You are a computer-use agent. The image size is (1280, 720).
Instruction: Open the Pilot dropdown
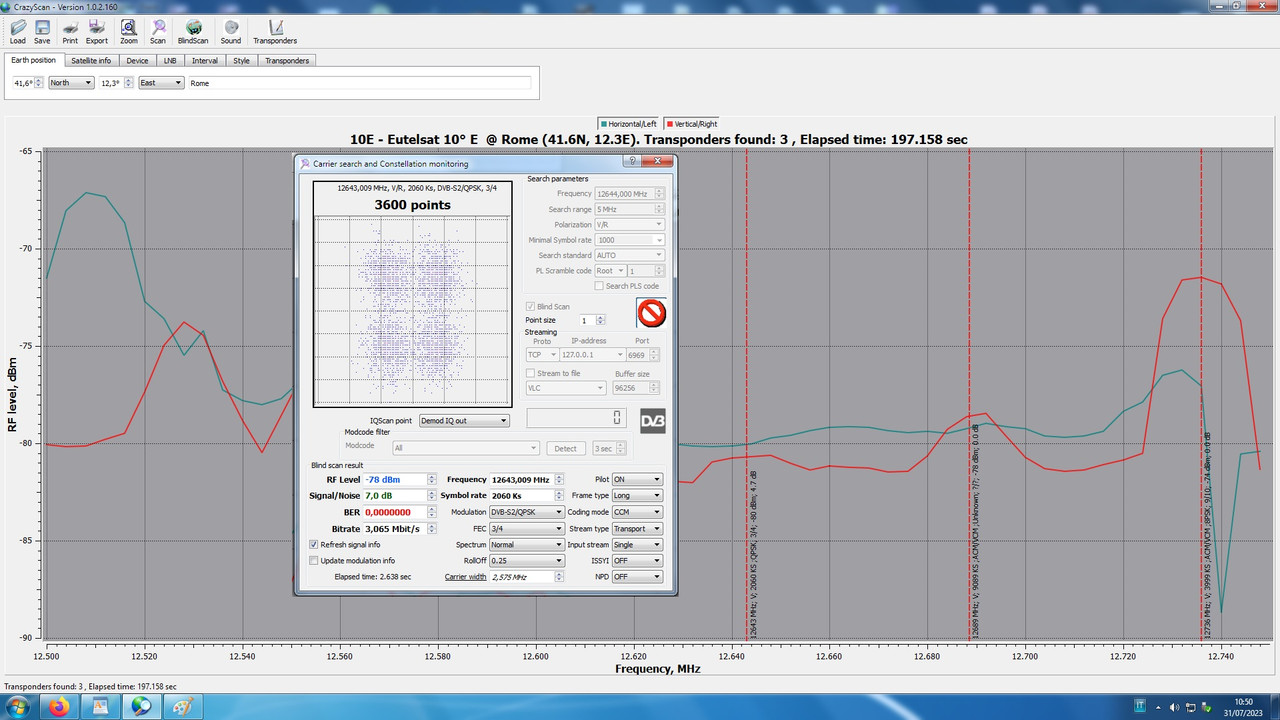pos(637,480)
